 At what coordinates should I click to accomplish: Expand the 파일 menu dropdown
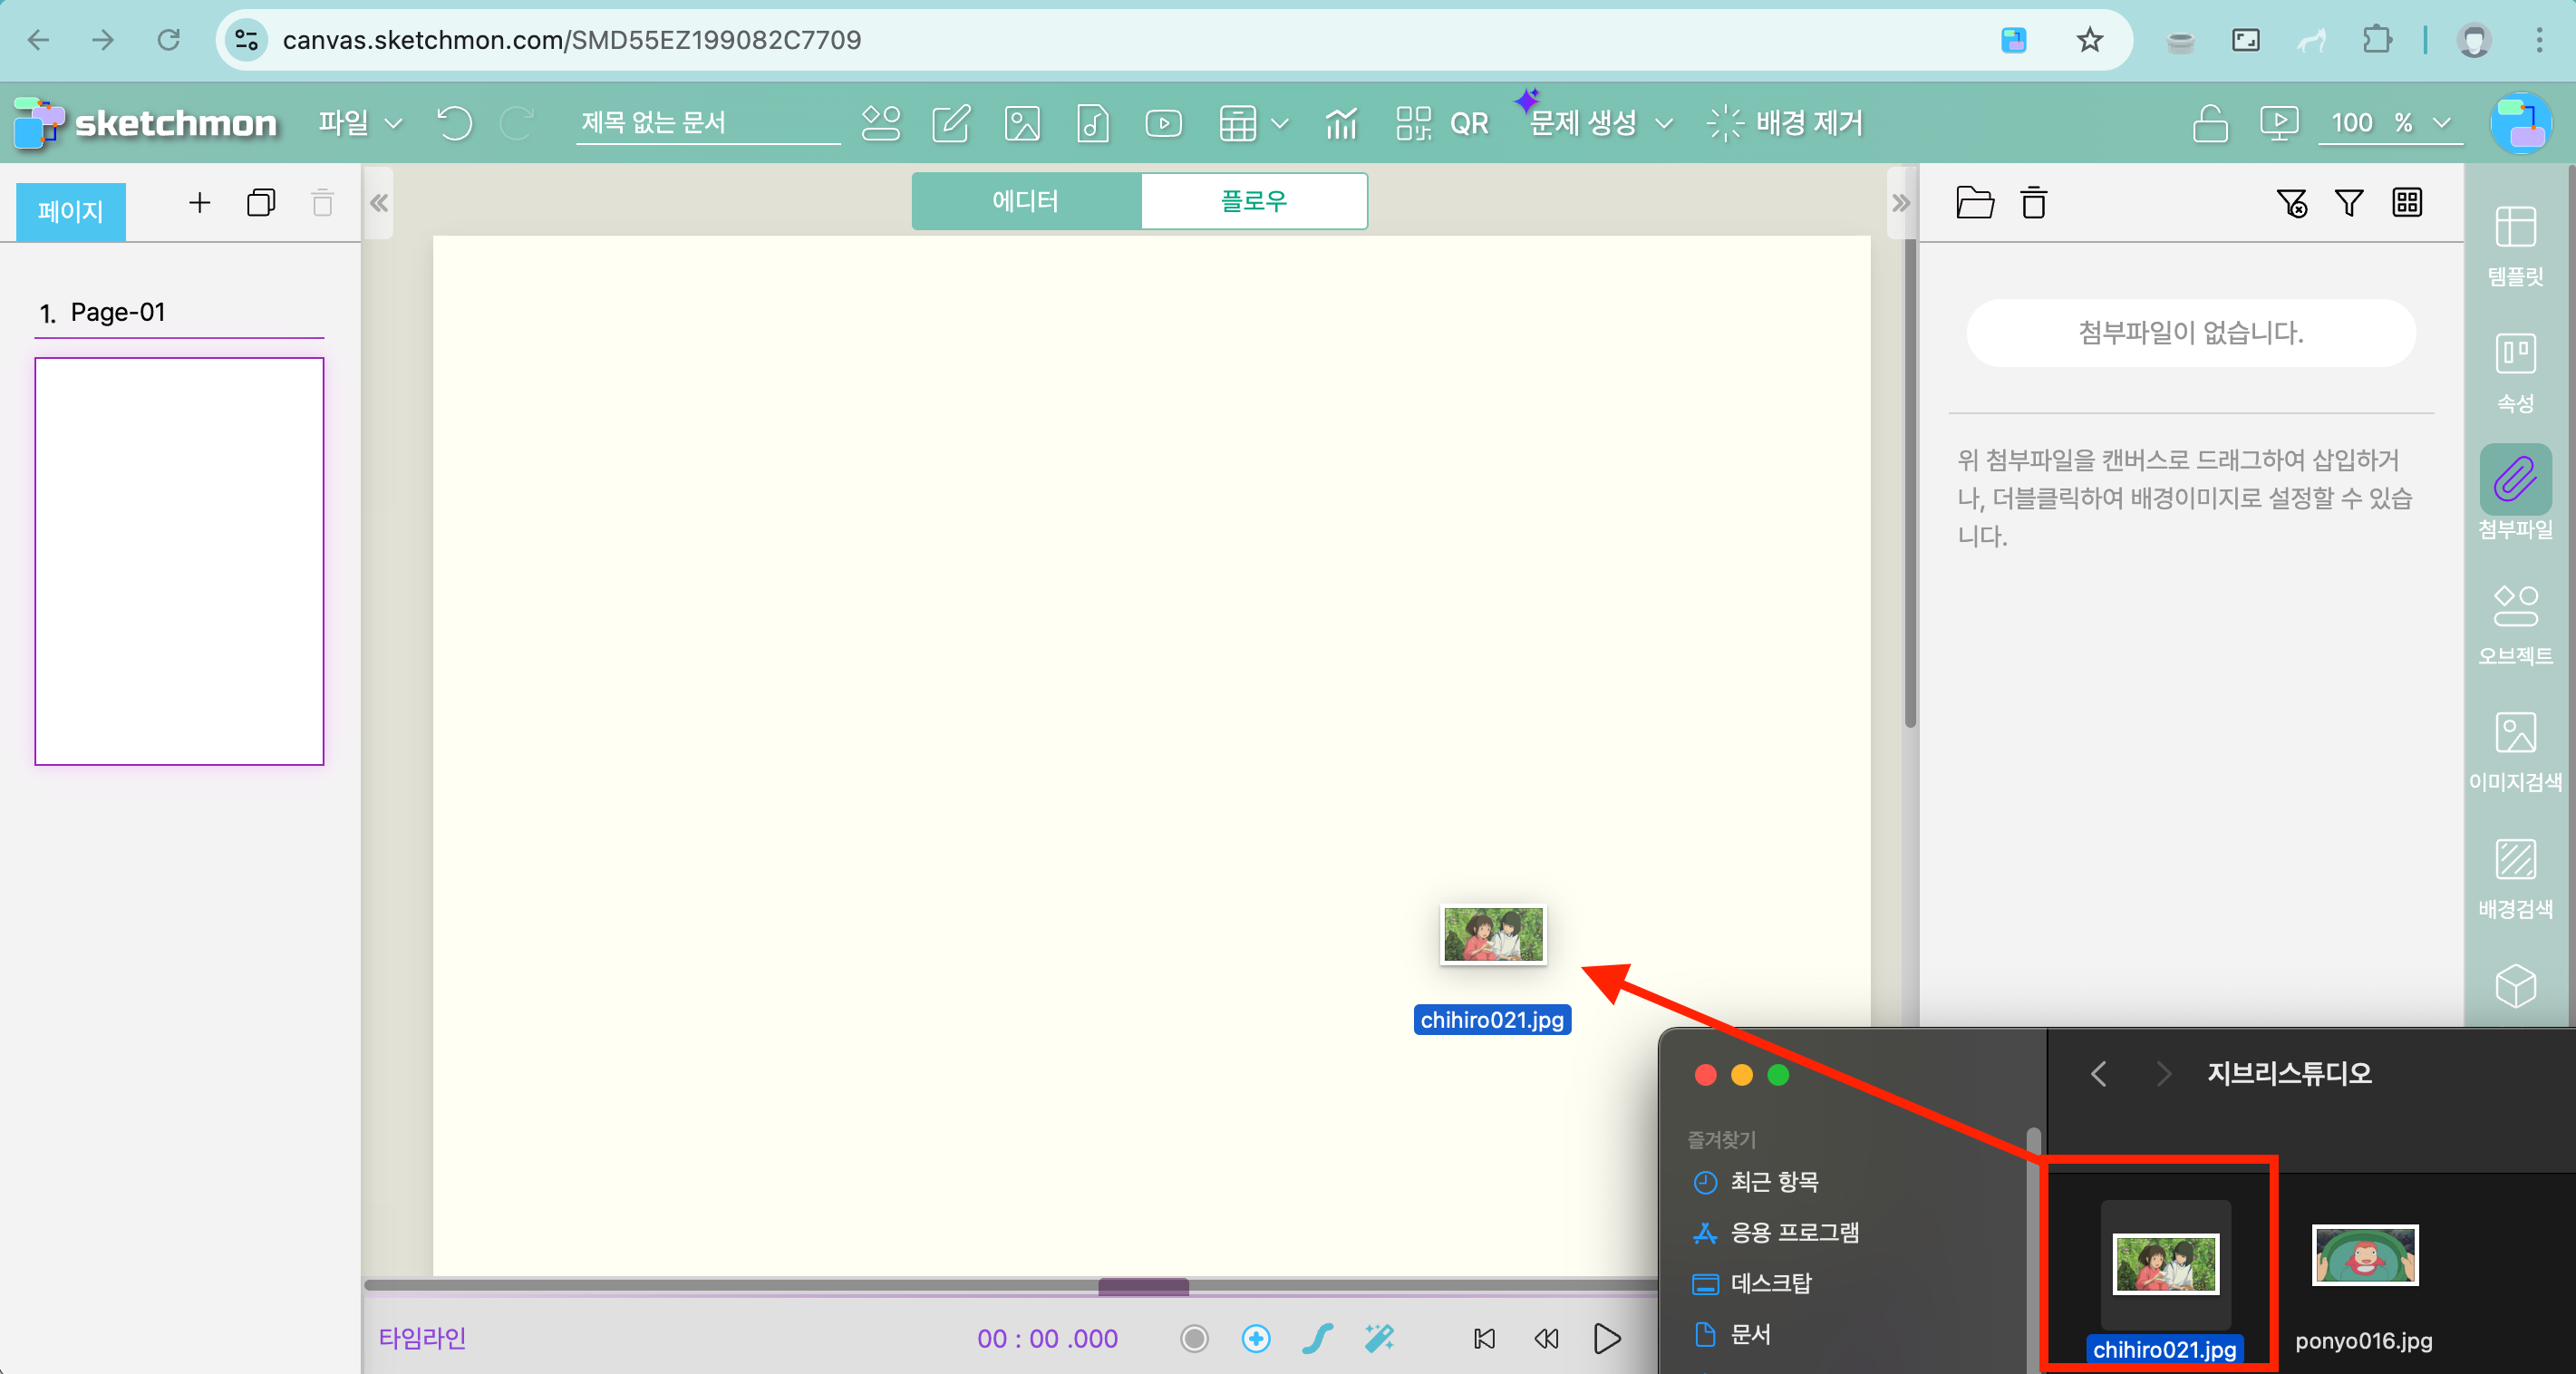click(360, 123)
